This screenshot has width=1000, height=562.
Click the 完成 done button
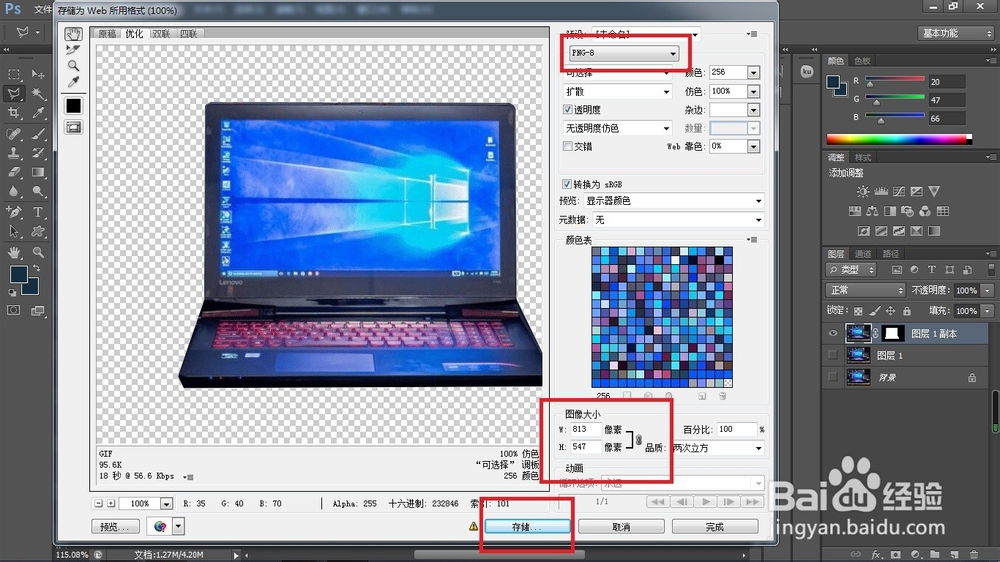tap(715, 526)
